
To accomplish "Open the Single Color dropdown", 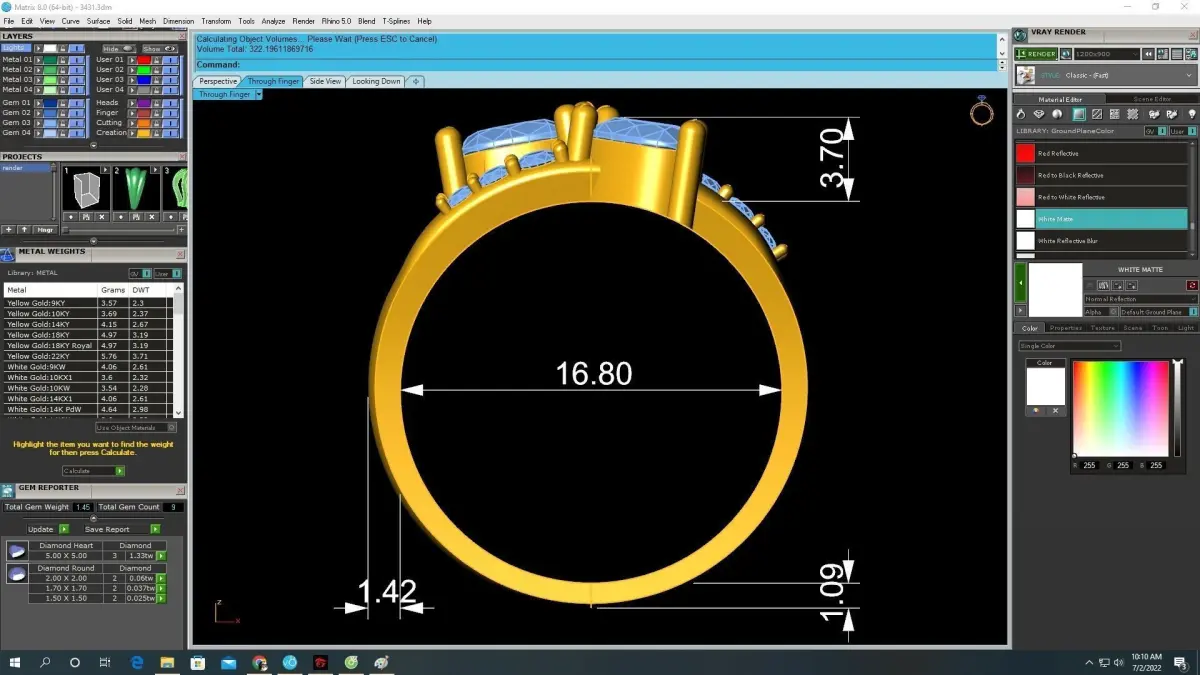I will point(1069,346).
